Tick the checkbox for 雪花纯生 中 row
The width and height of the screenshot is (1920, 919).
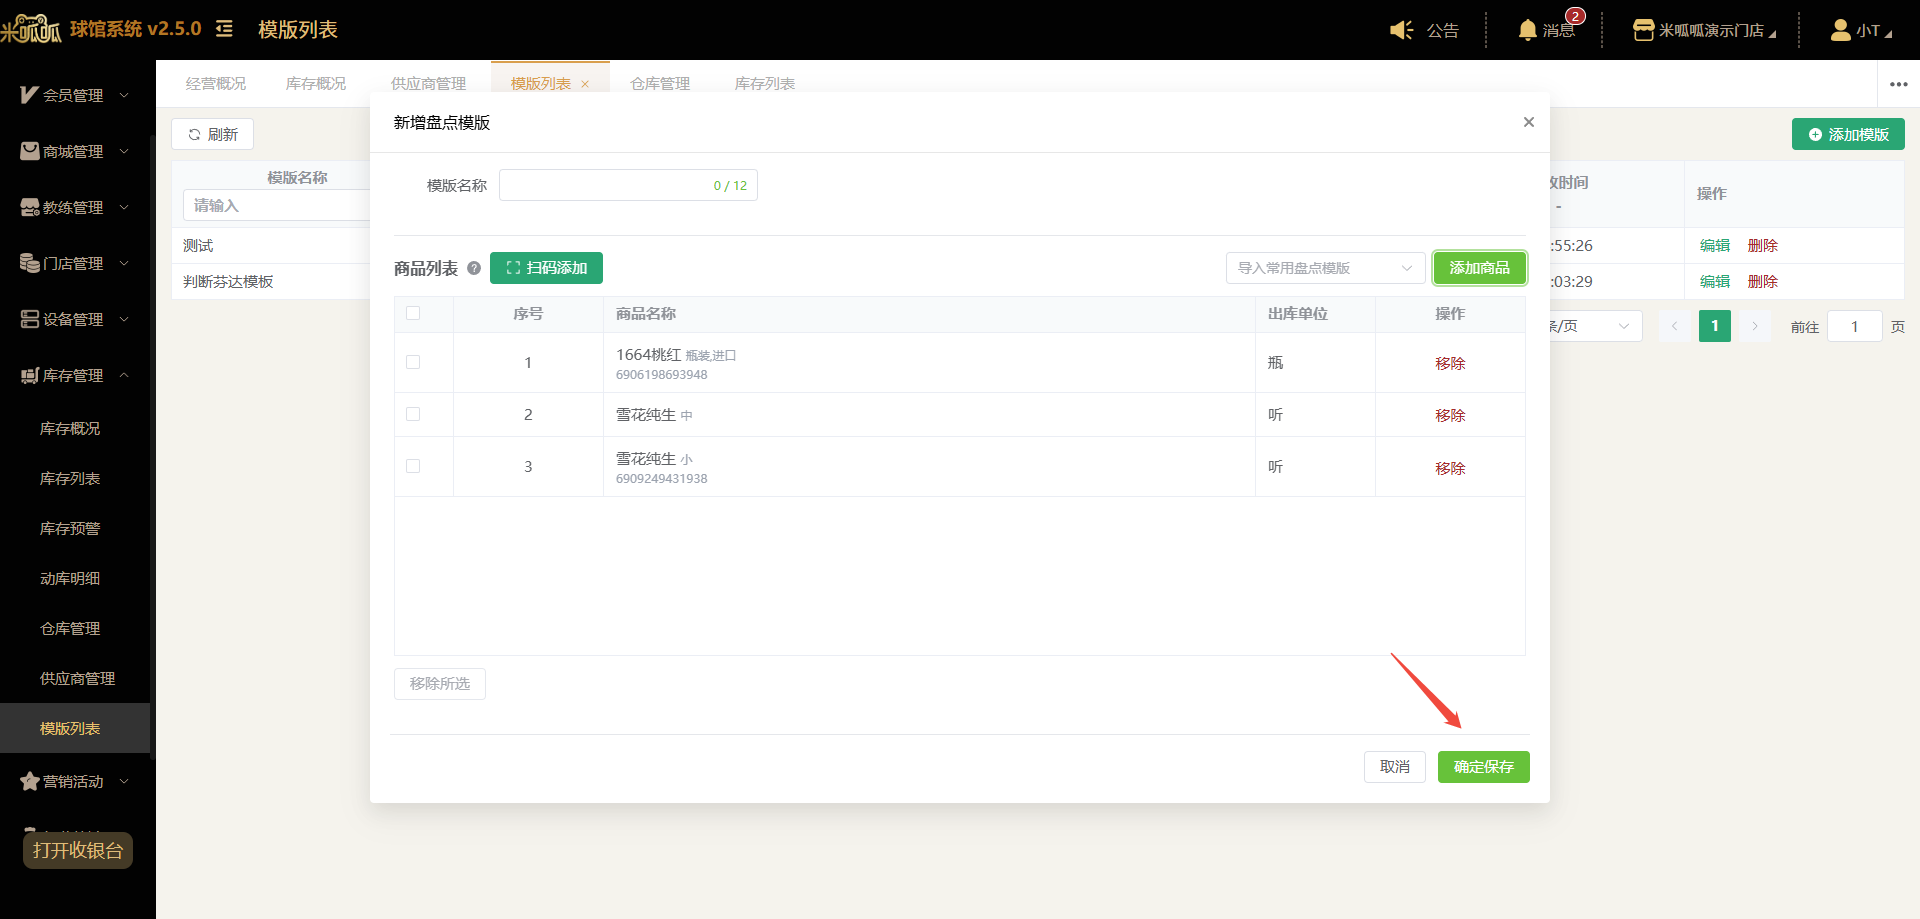click(413, 414)
